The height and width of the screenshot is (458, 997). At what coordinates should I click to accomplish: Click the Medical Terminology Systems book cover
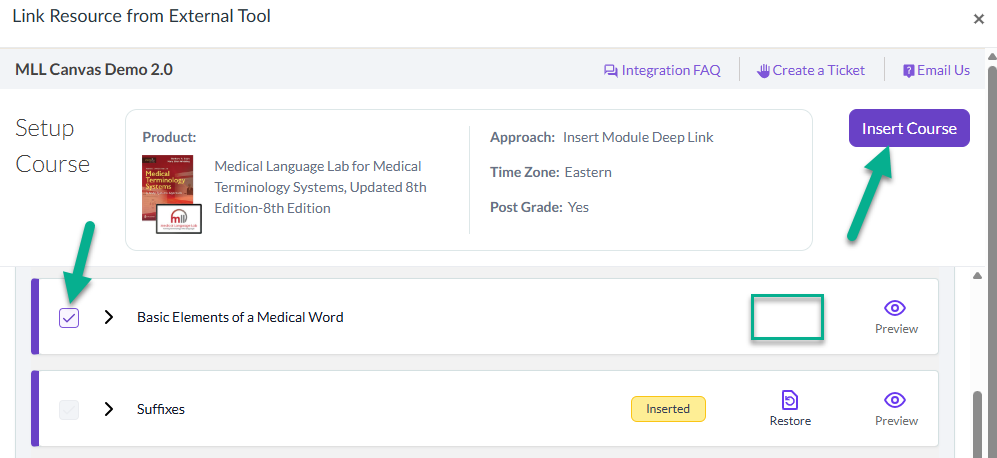coord(168,188)
